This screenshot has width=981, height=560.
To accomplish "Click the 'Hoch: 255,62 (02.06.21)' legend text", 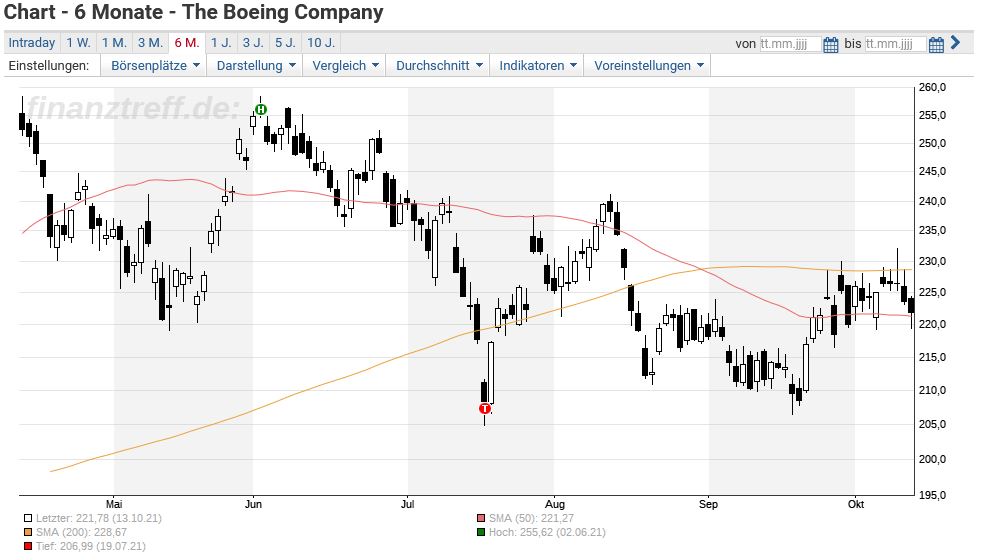I will tap(547, 532).
